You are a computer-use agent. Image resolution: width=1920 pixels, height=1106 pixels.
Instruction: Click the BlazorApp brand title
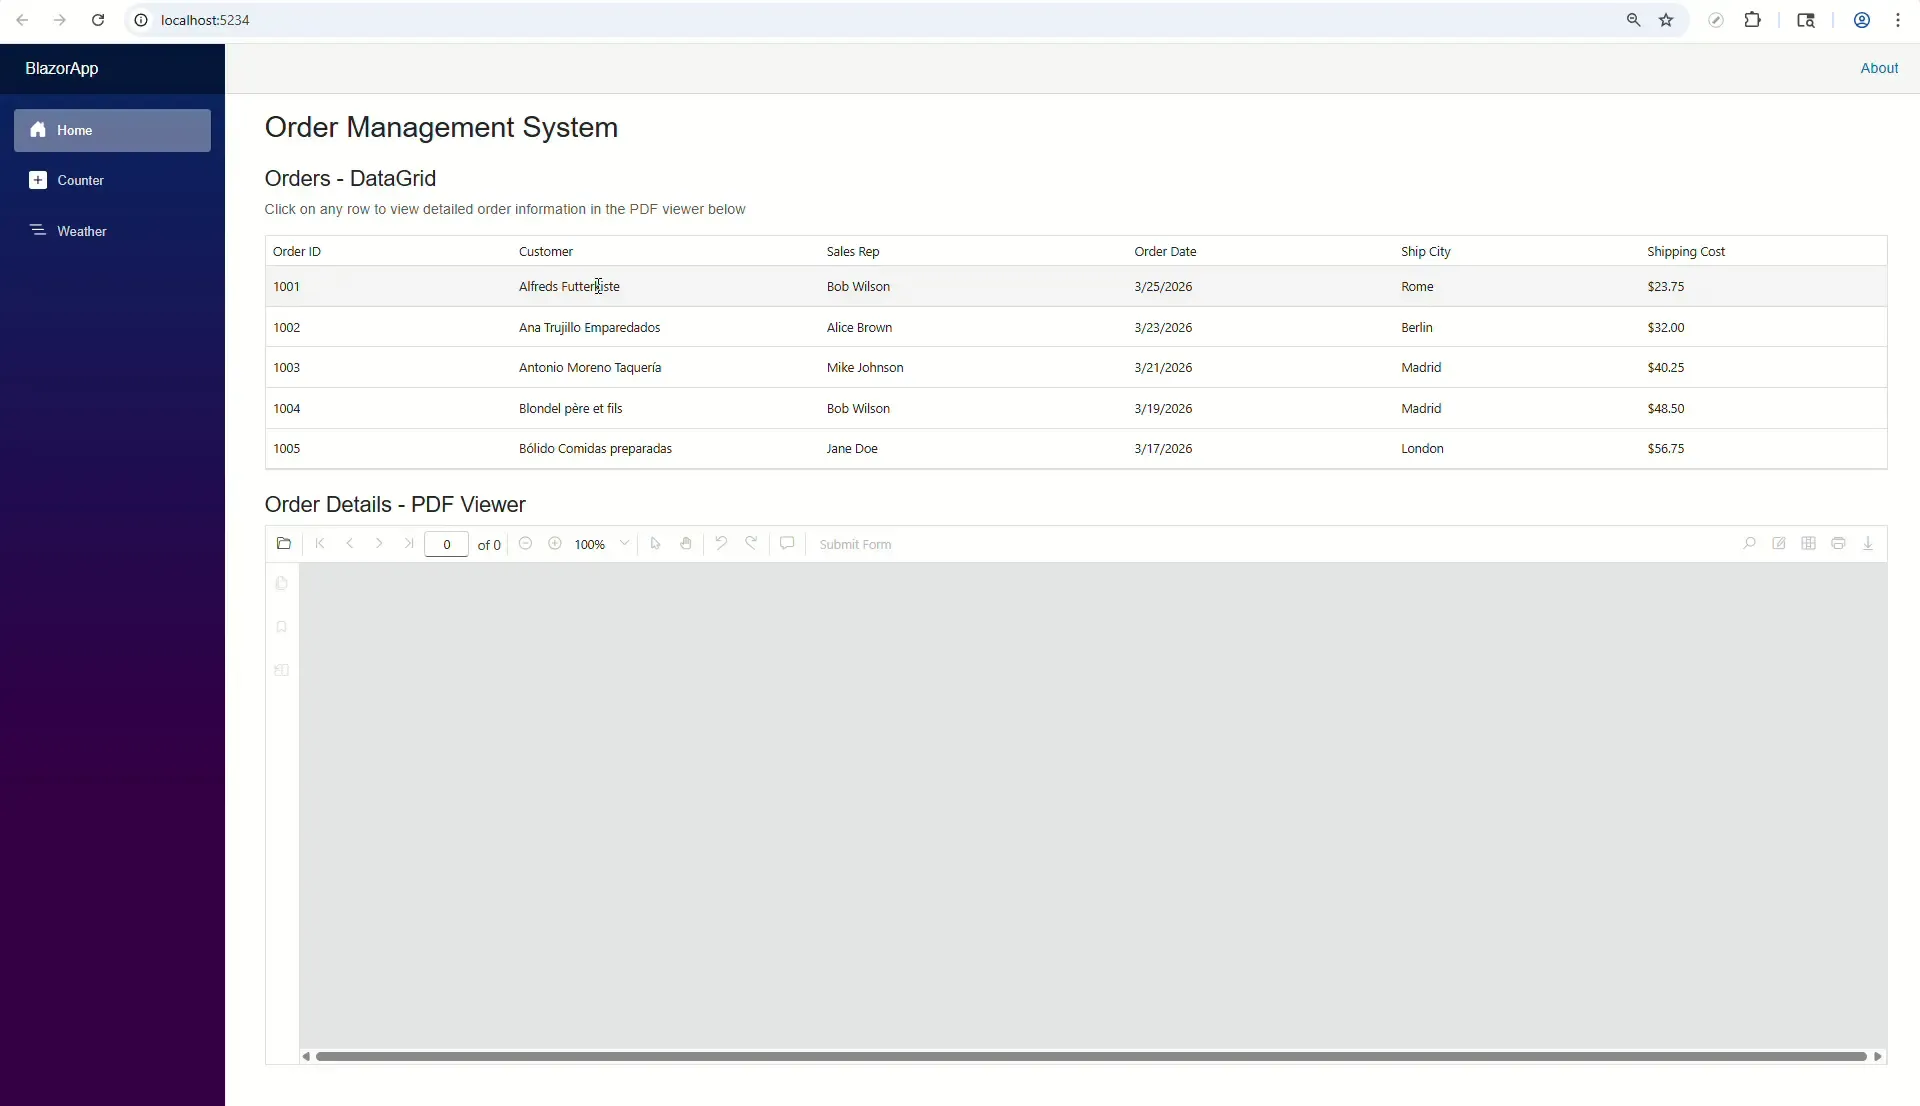tap(62, 68)
